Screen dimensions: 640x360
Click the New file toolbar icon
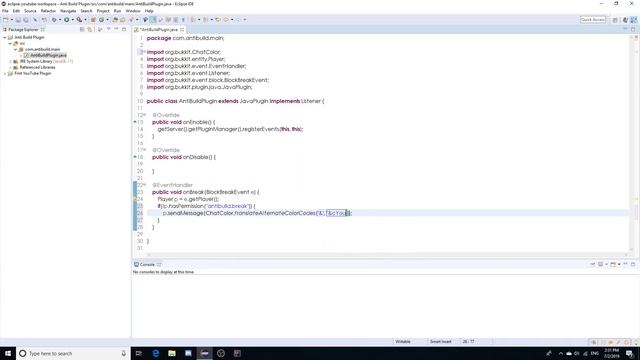coord(6,20)
